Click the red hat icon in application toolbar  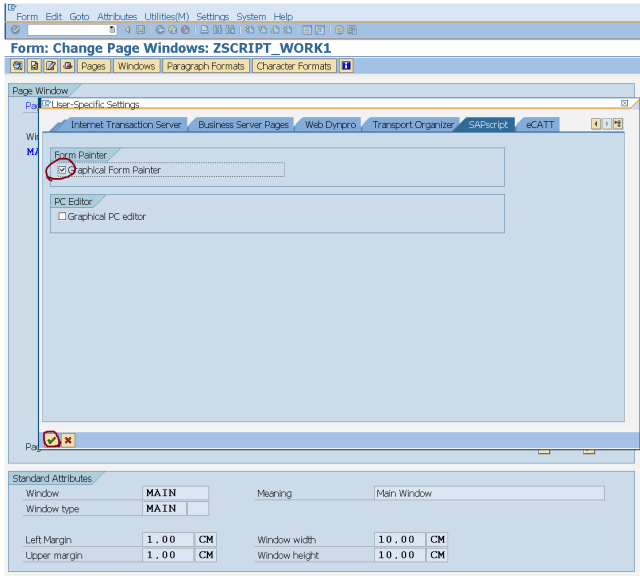68,66
